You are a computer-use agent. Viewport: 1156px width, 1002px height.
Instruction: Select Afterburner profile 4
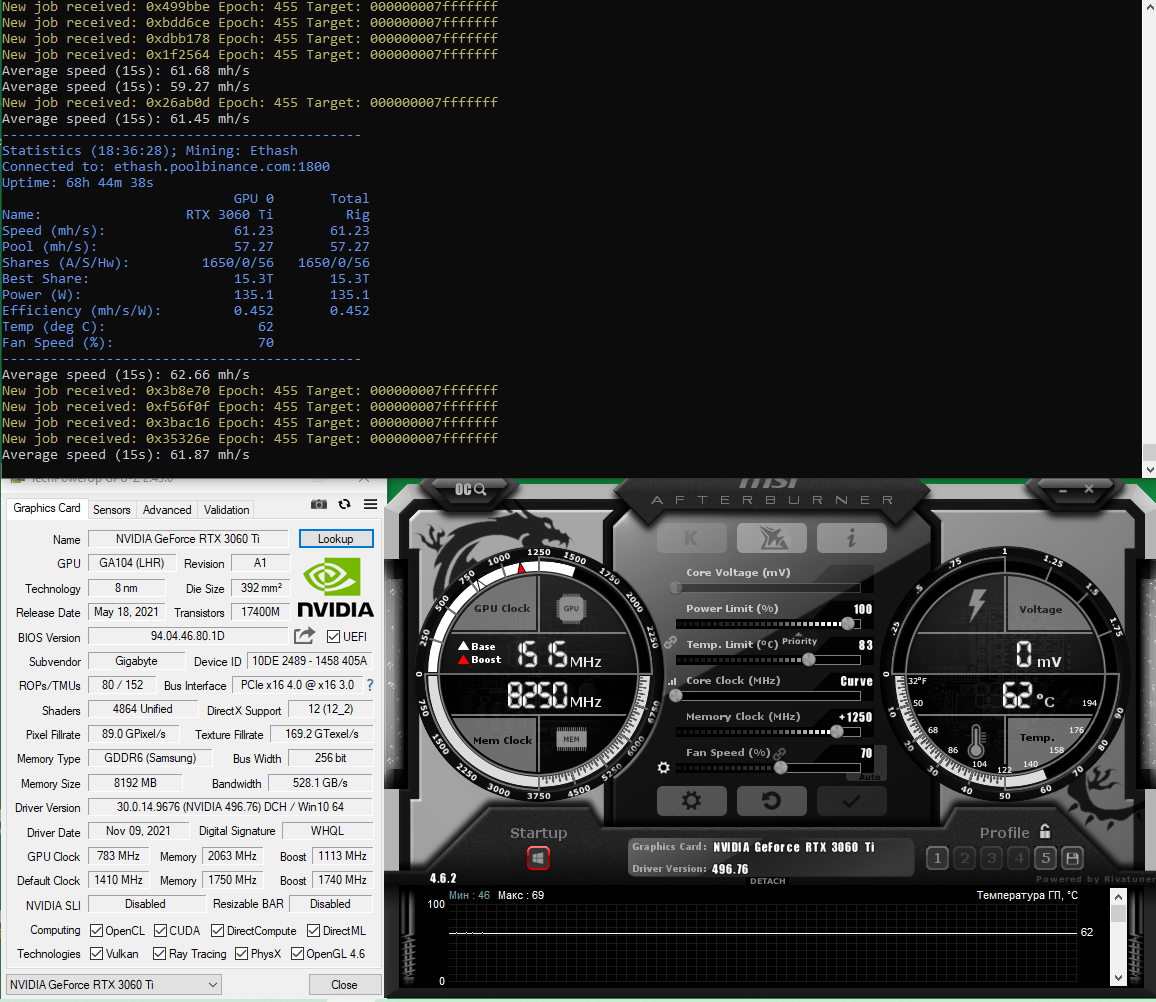click(1019, 858)
